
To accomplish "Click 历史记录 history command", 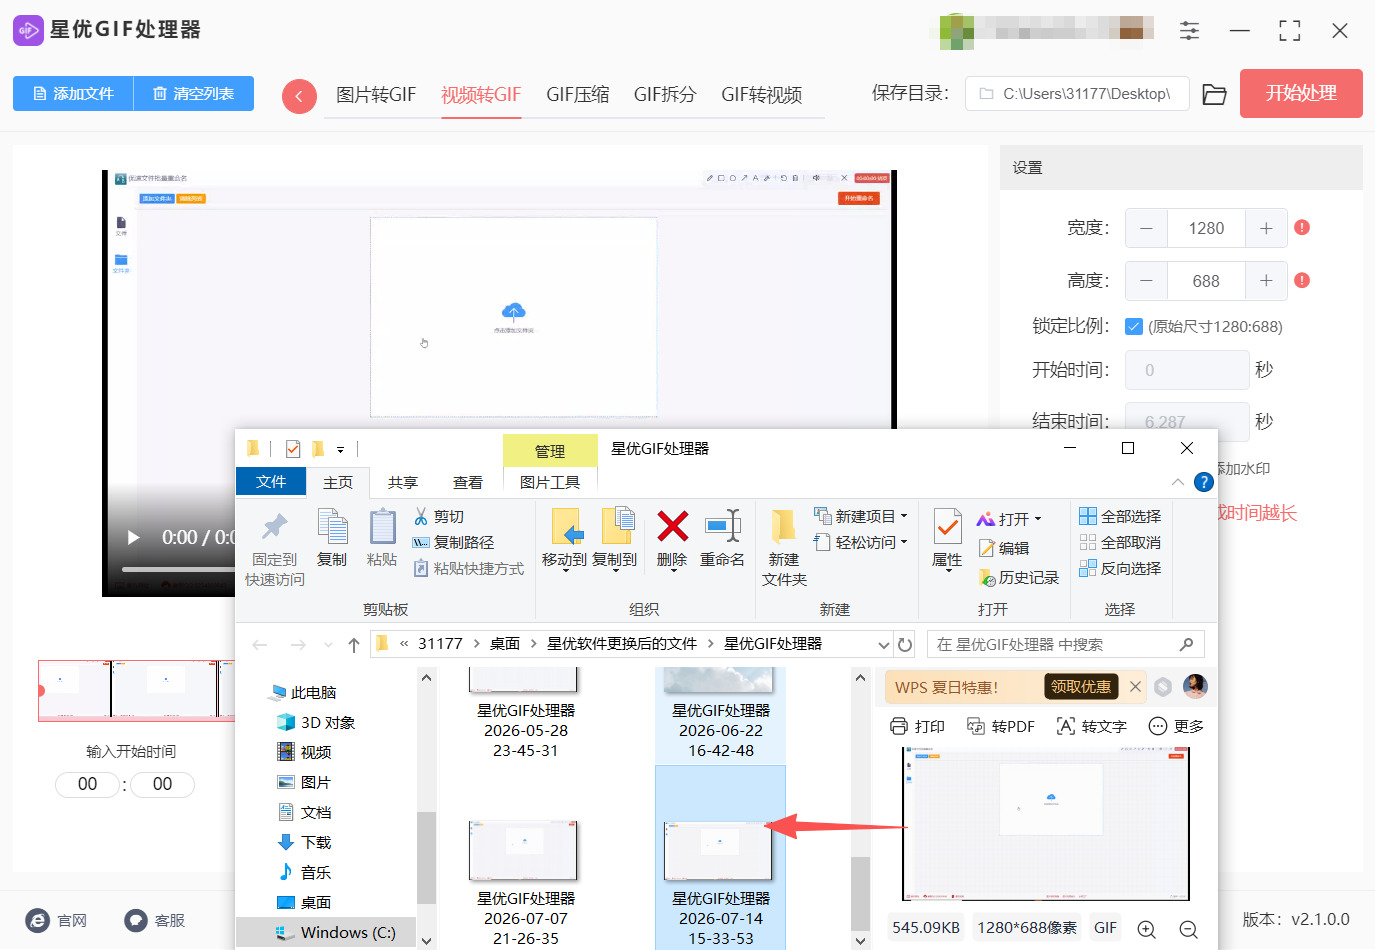I will coord(1018,577).
